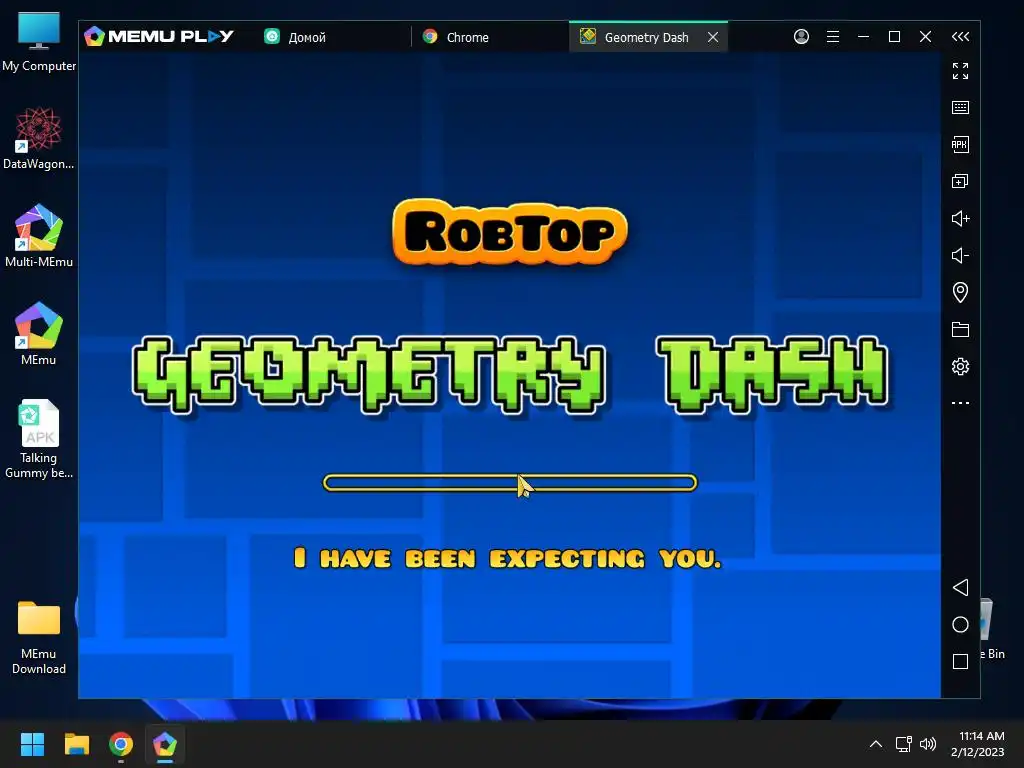Open MEmu settings gear icon
The height and width of the screenshot is (768, 1024).
coord(960,366)
